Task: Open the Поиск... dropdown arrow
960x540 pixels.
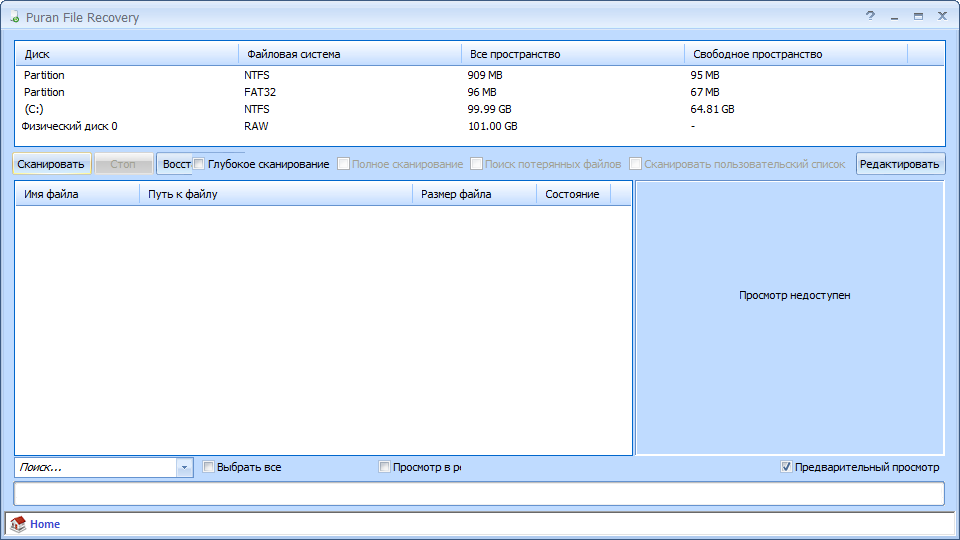Action: [184, 468]
